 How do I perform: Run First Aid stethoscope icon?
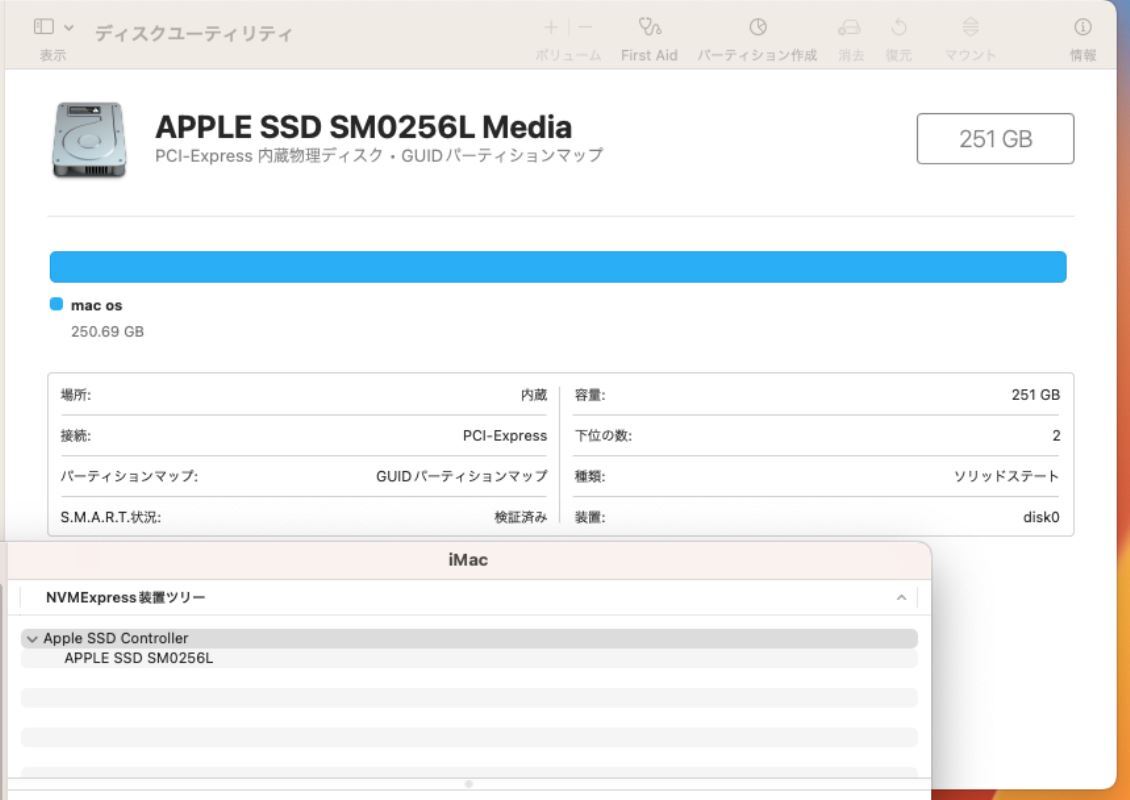(649, 27)
